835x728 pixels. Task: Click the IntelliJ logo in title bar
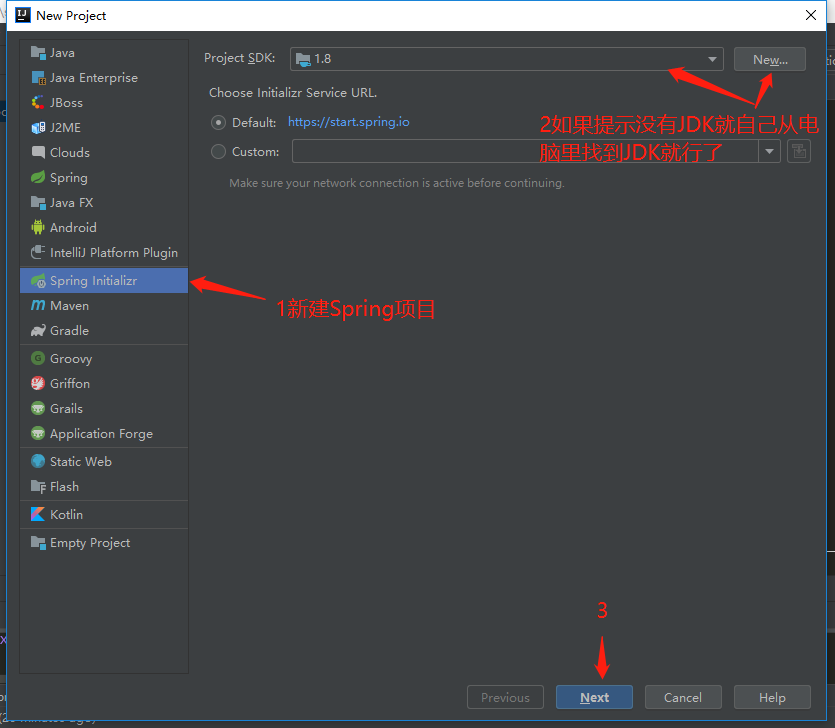[x=22, y=15]
